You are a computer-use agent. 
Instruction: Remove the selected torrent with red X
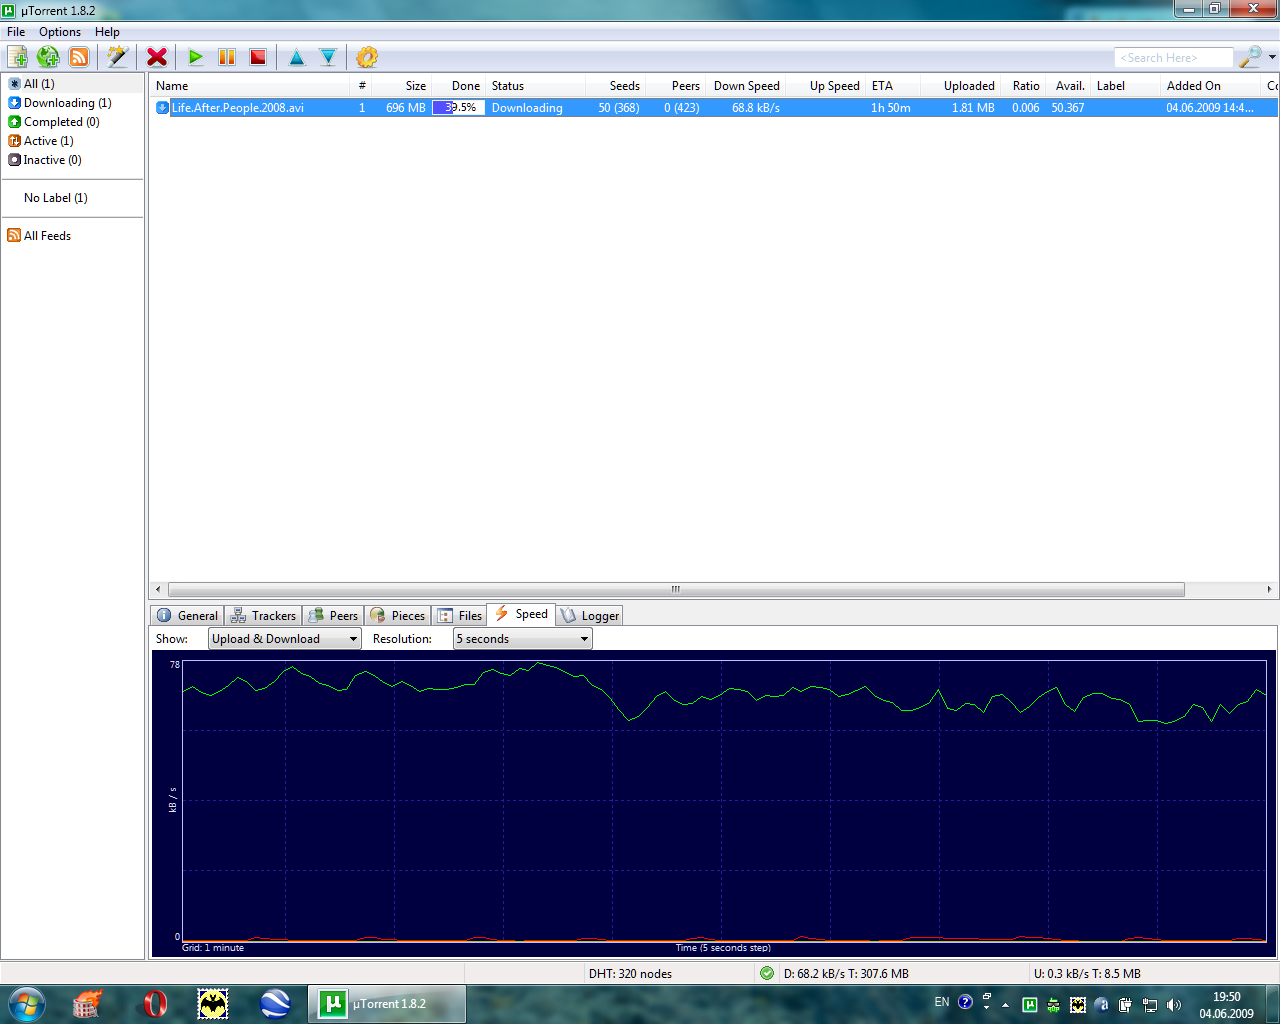click(x=157, y=57)
